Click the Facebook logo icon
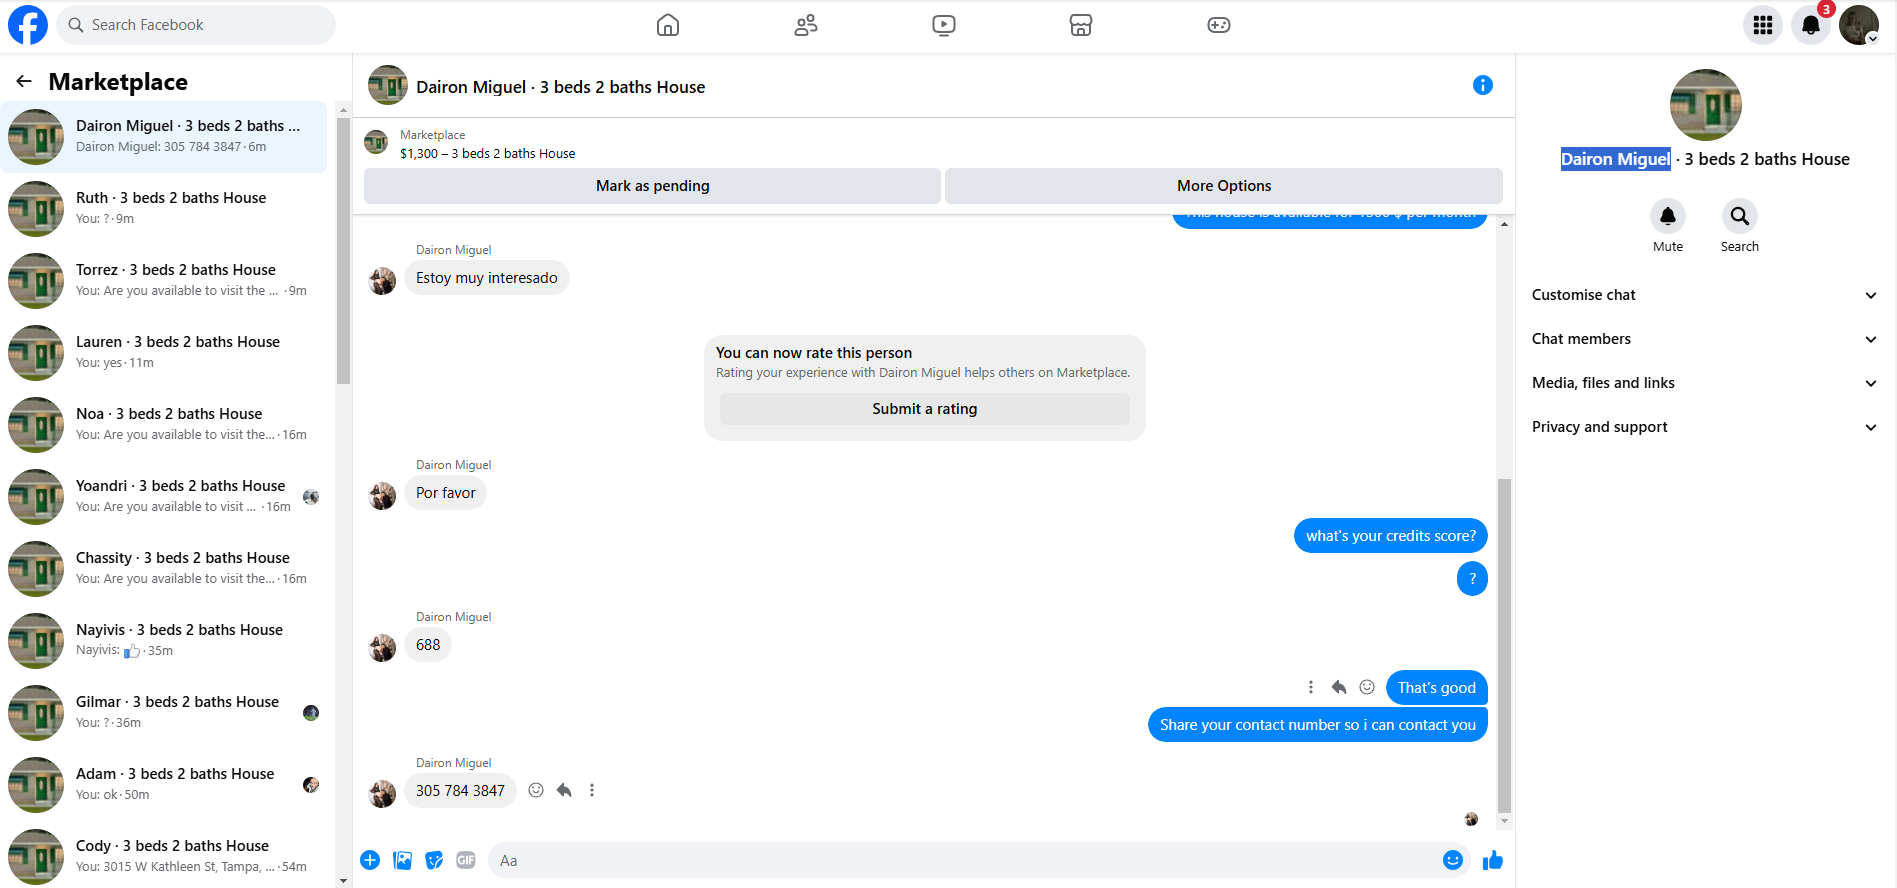This screenshot has height=888, width=1897. click(x=28, y=25)
